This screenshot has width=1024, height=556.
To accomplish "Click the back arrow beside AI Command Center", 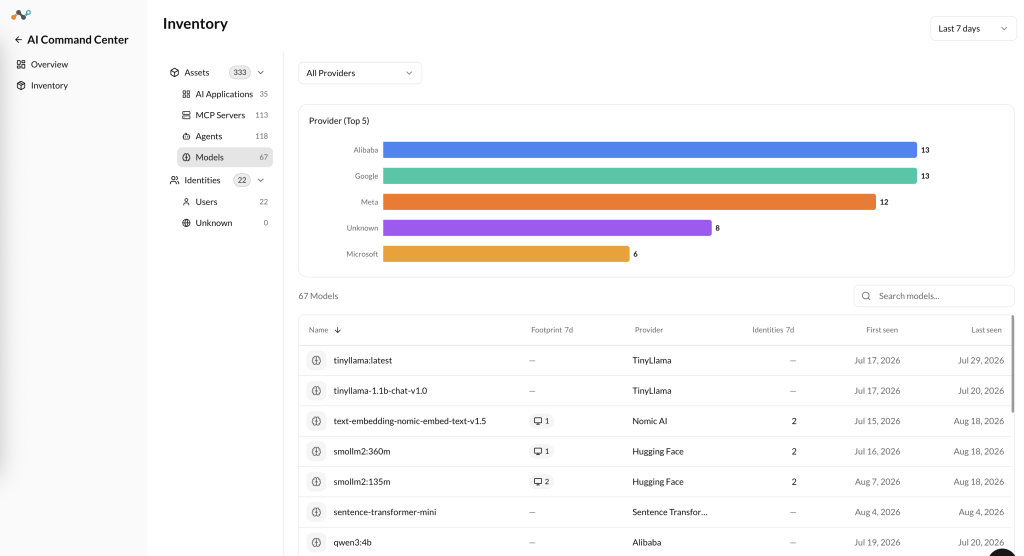I will click(x=18, y=40).
